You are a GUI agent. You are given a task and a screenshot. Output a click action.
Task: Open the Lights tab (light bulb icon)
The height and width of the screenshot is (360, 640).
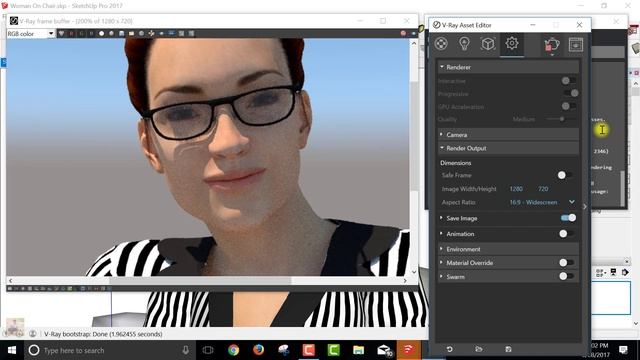pos(464,43)
